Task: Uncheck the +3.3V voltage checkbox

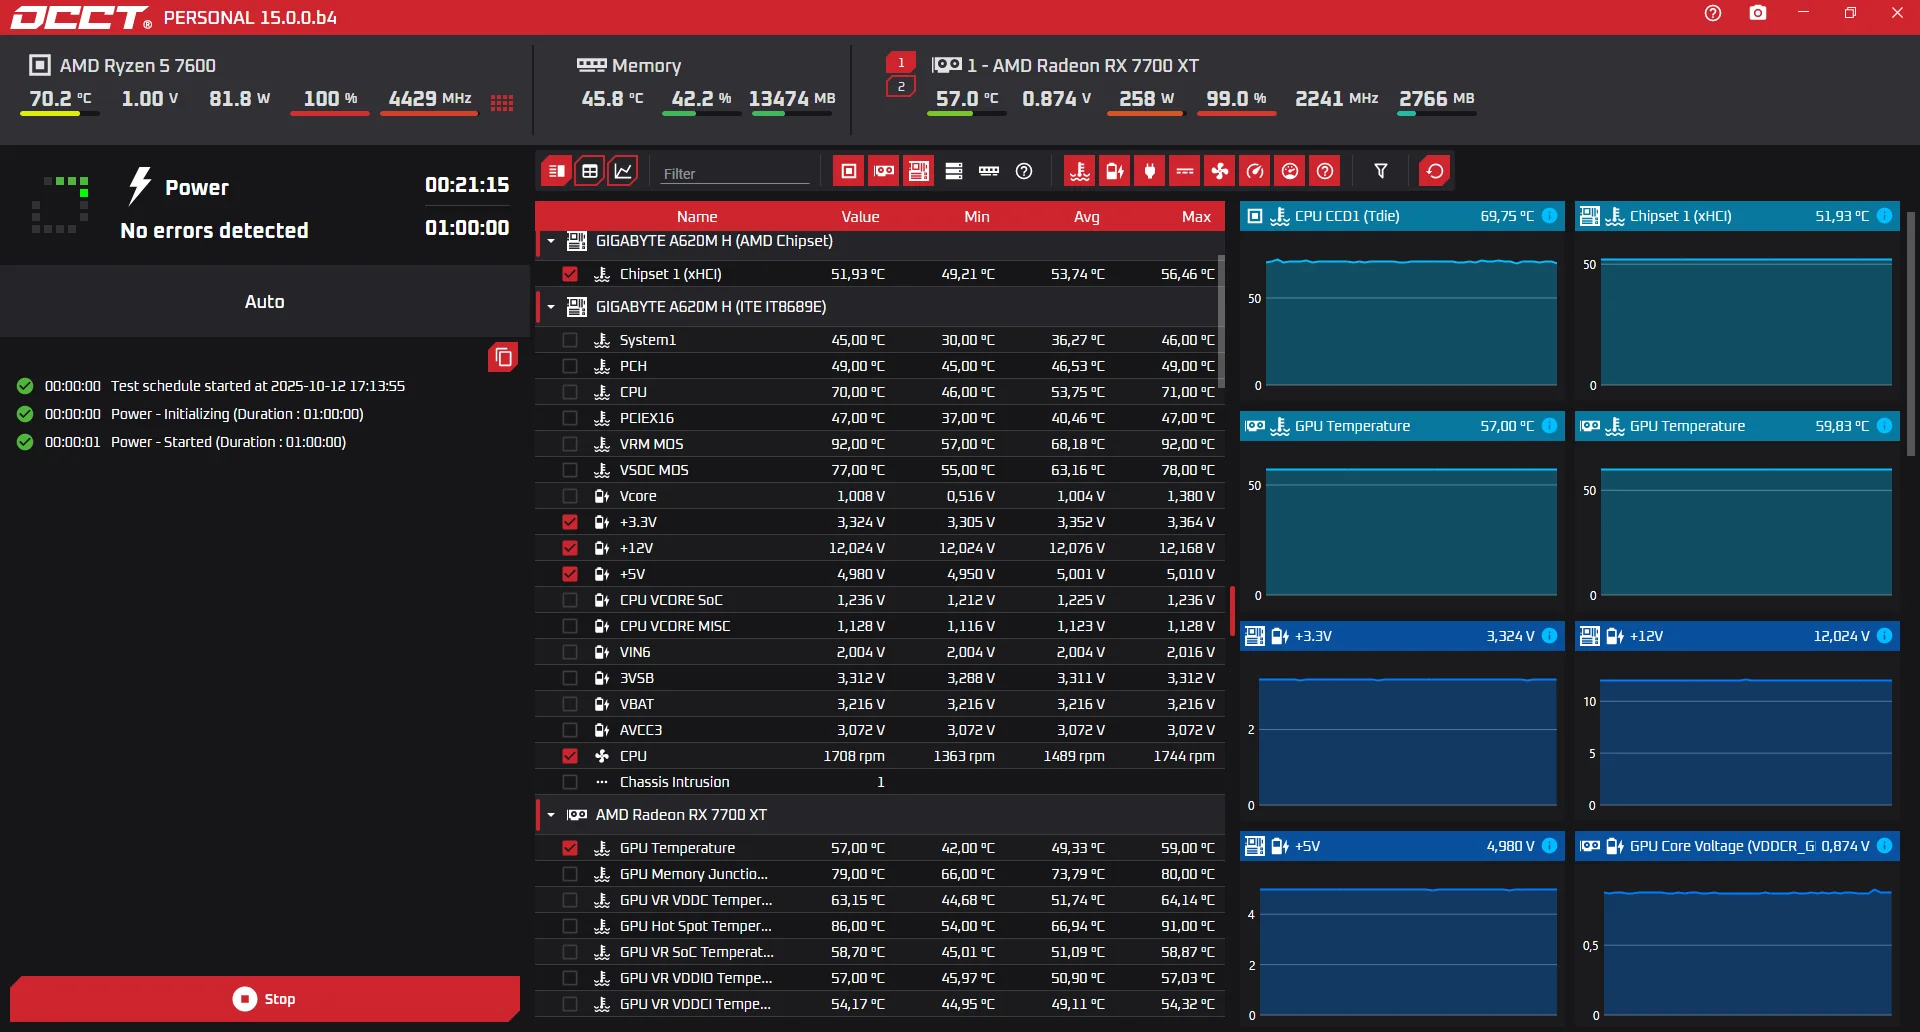Action: coord(570,522)
